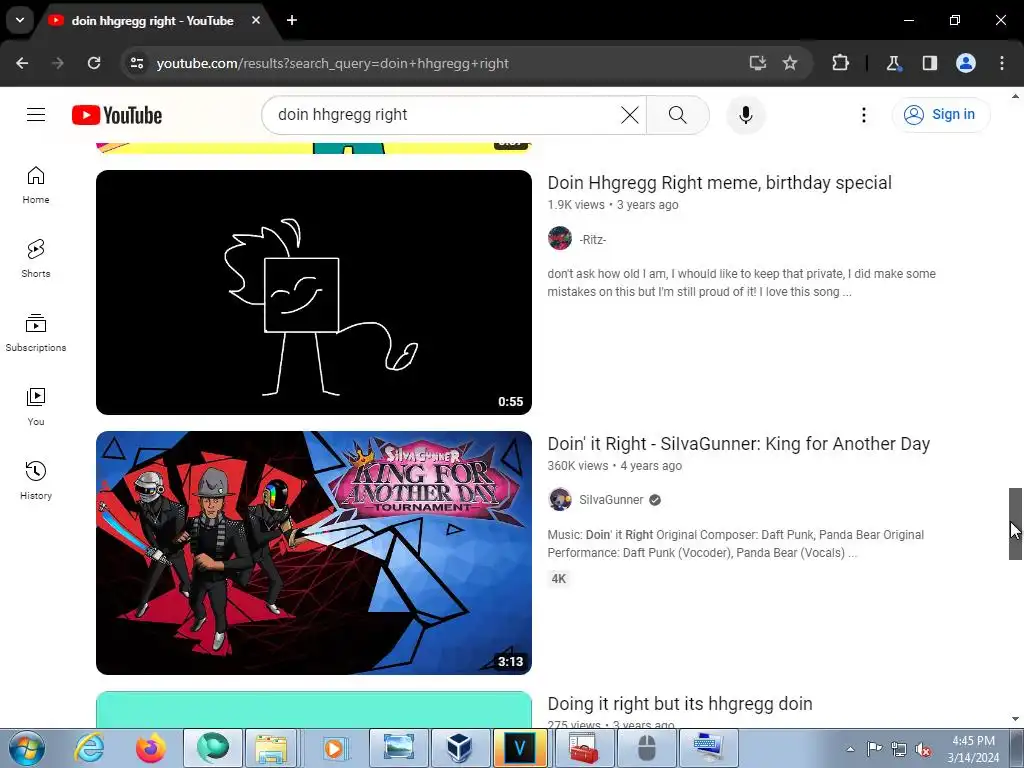This screenshot has width=1024, height=768.
Task: Play the King for Another Day thumbnail
Action: point(313,552)
